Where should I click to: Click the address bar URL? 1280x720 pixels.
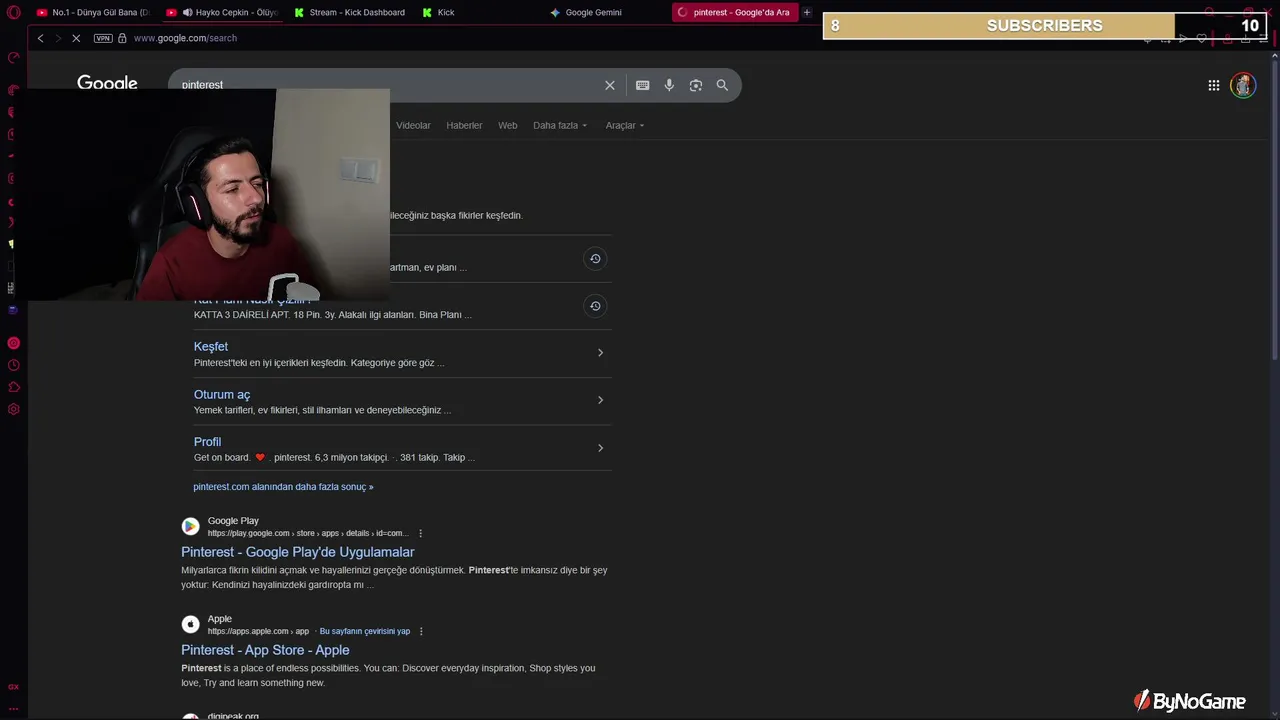point(185,38)
